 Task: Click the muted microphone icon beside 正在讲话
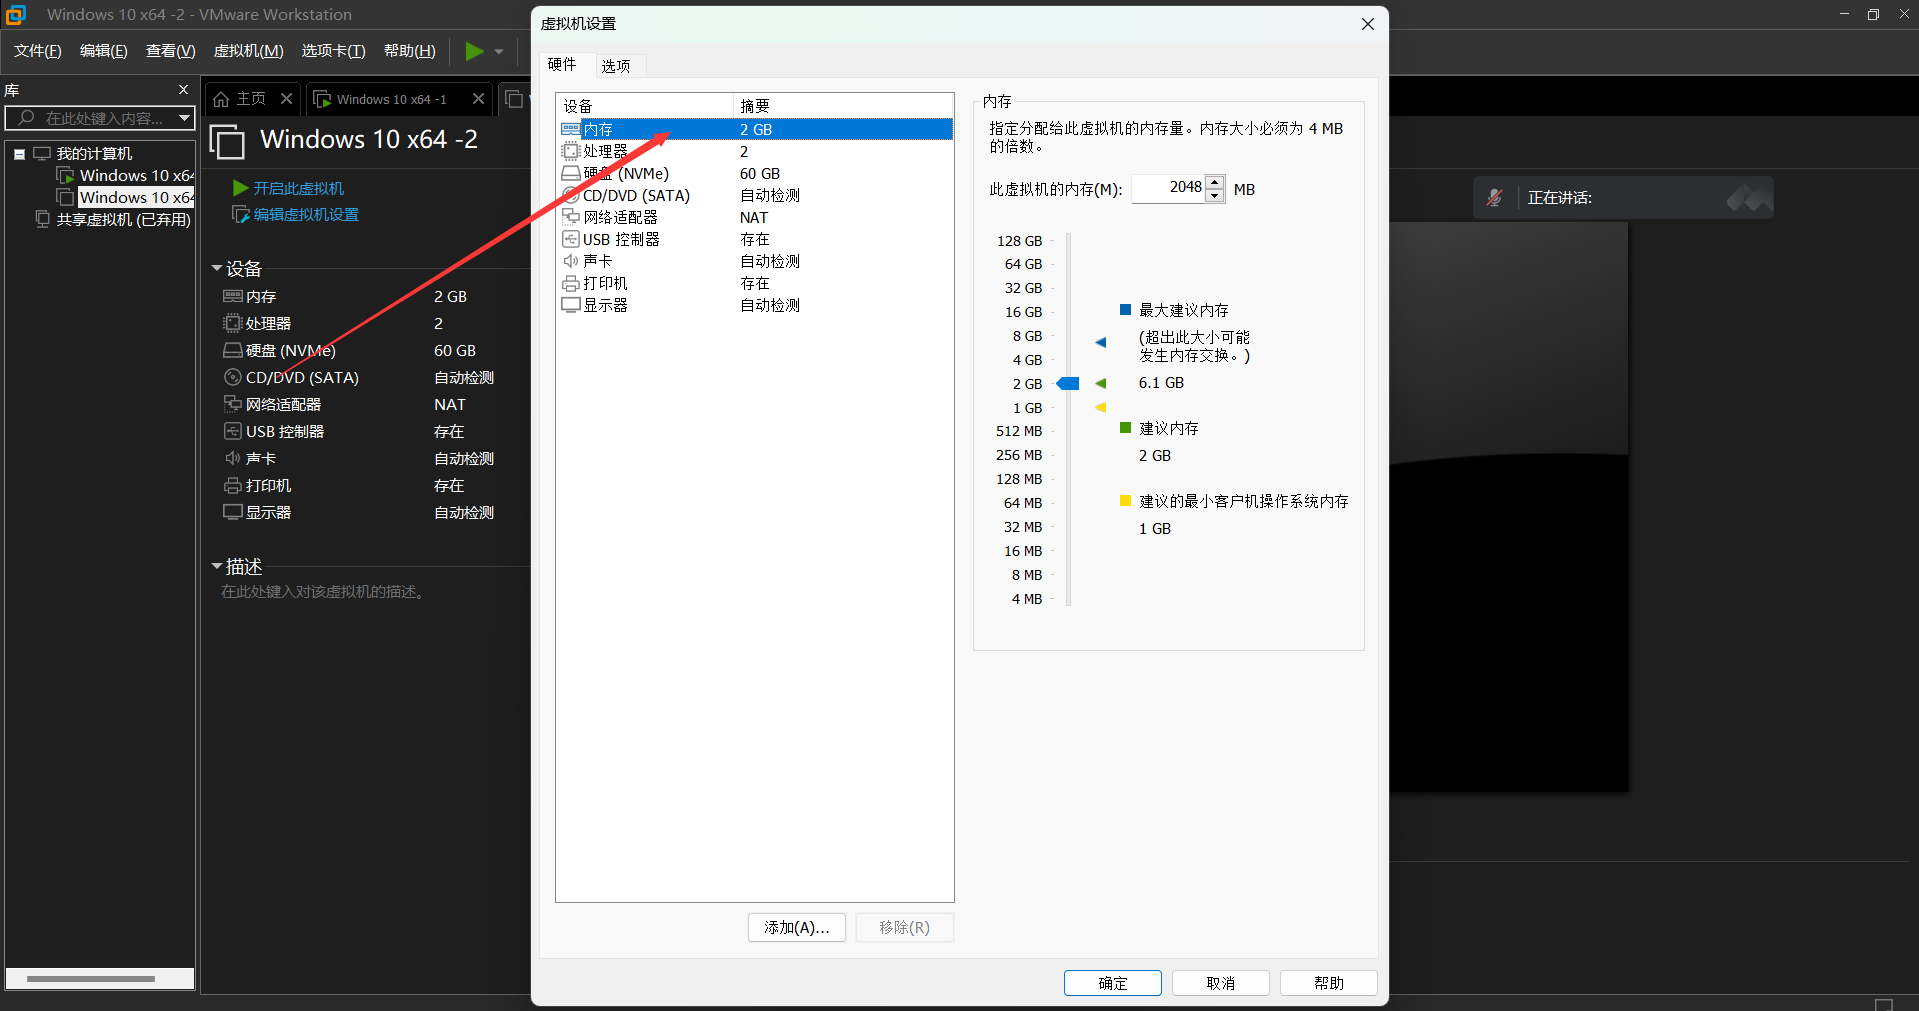pos(1494,198)
